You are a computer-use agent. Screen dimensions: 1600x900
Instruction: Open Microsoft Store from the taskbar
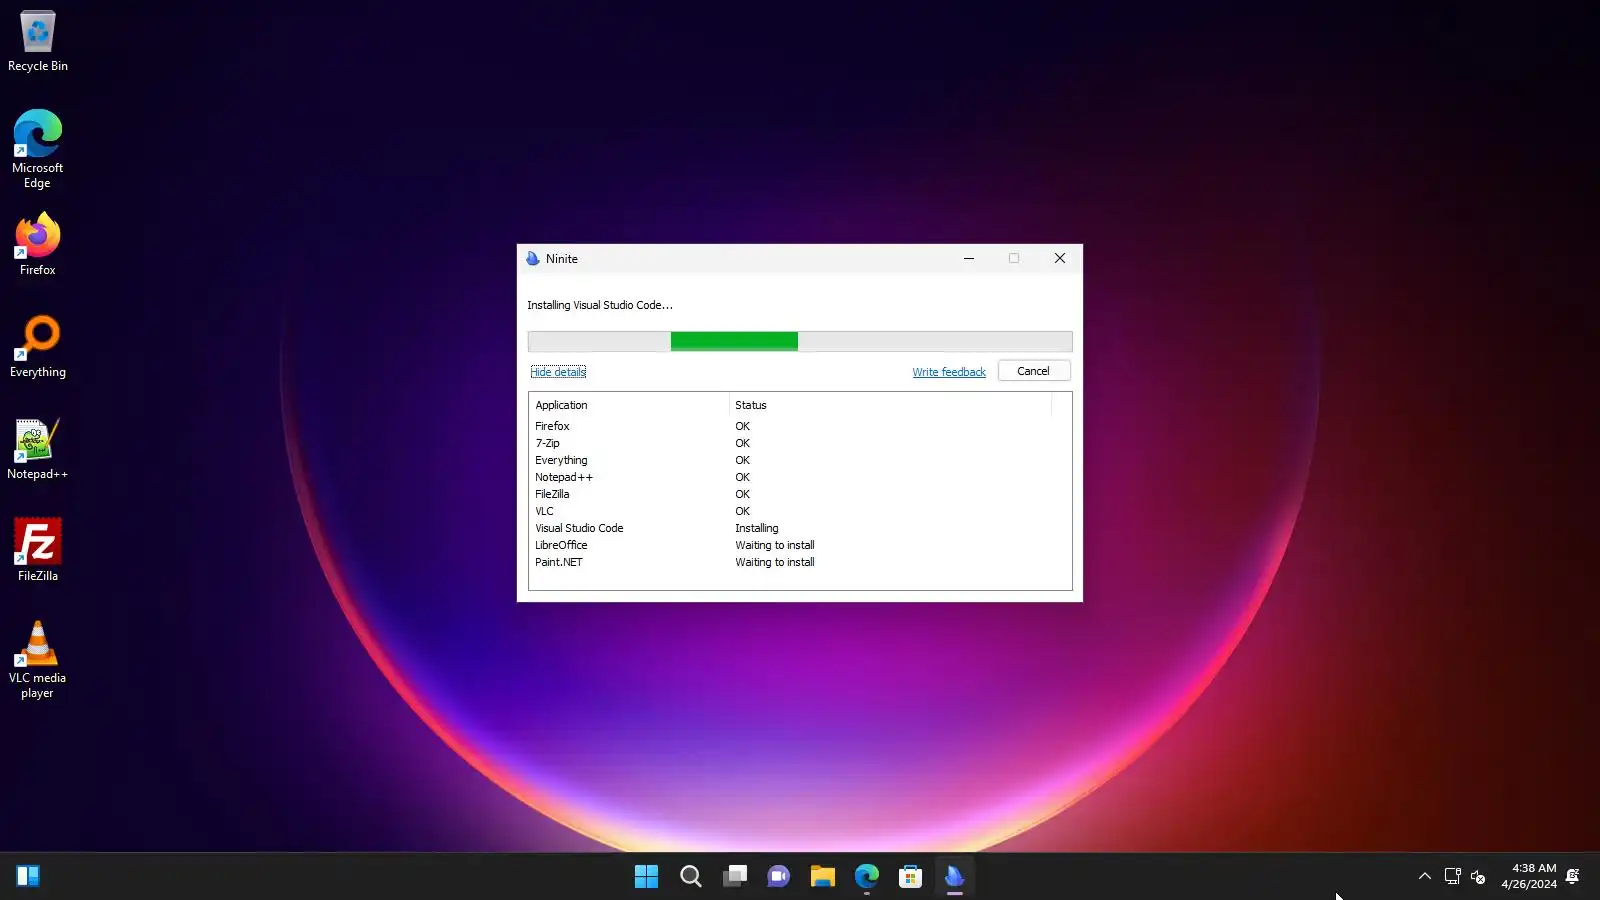click(911, 877)
